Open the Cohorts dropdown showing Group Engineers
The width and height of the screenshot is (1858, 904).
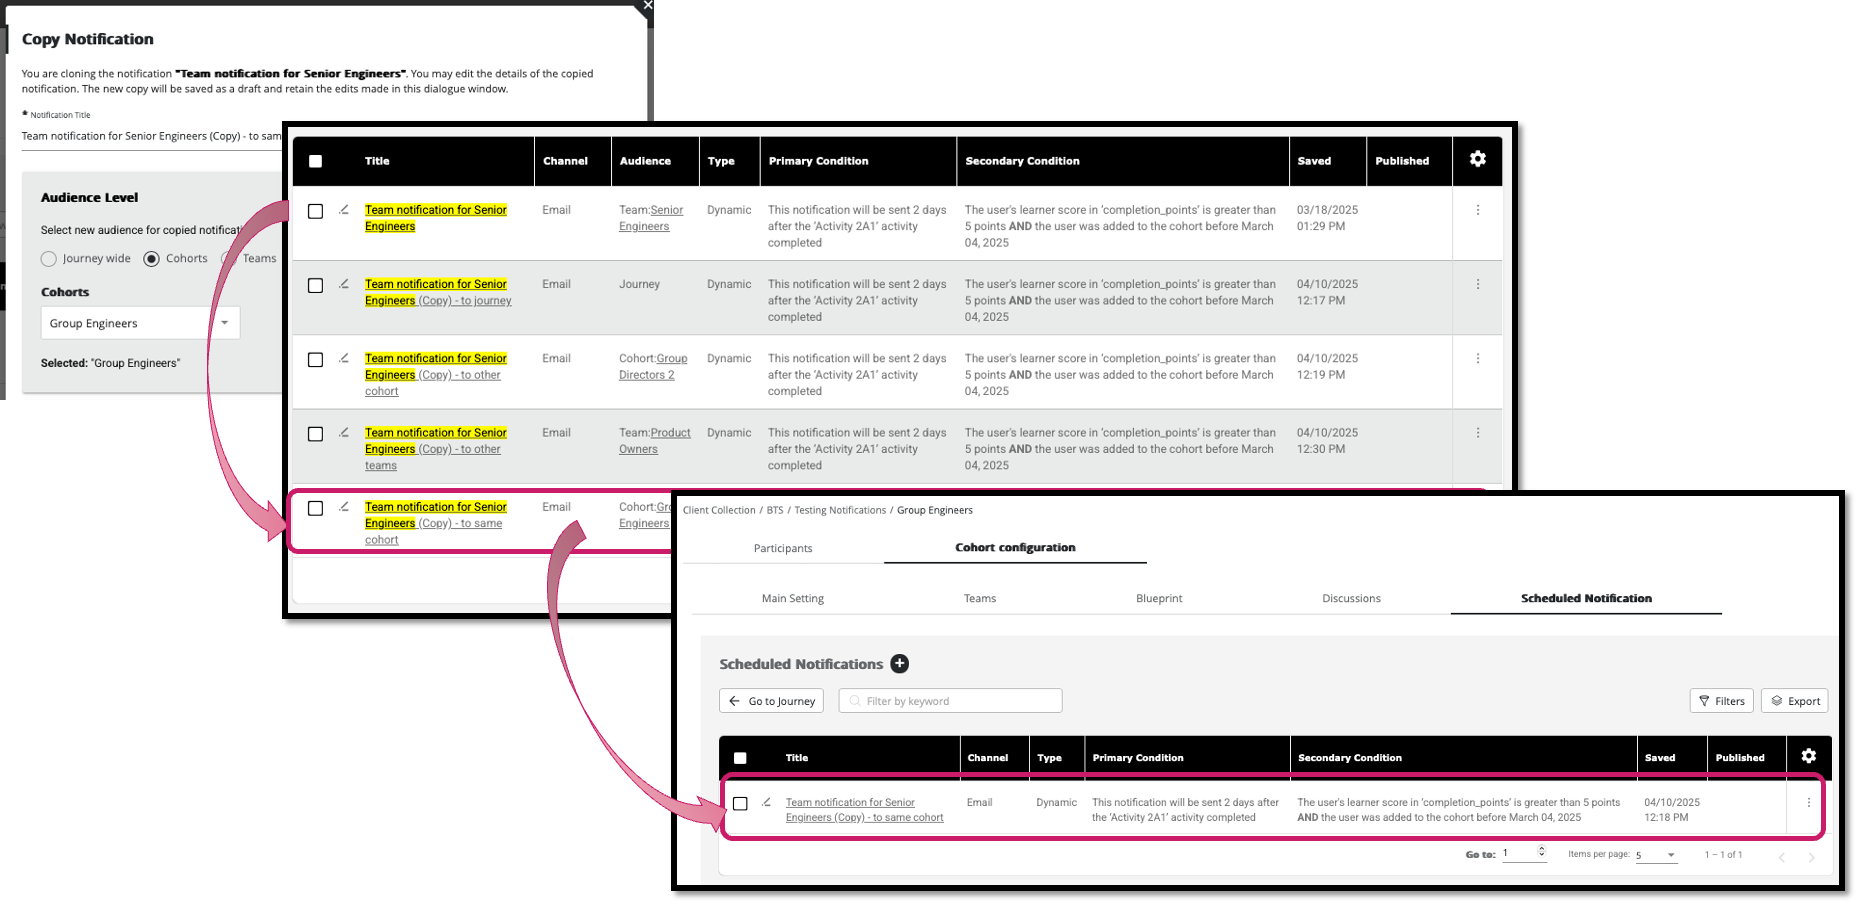tap(140, 323)
